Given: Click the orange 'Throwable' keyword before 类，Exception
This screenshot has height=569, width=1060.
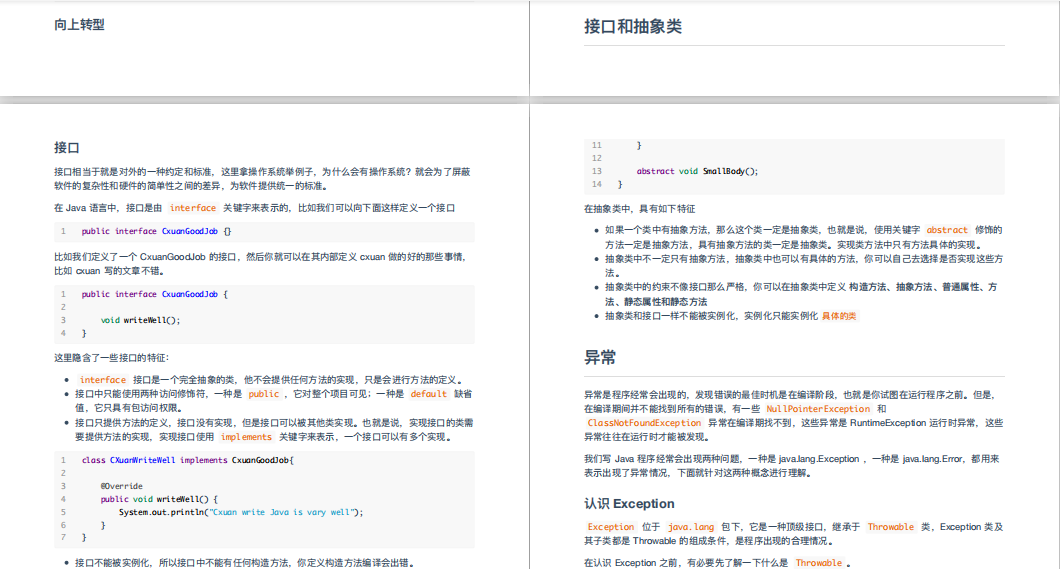Looking at the screenshot, I should click(x=890, y=527).
